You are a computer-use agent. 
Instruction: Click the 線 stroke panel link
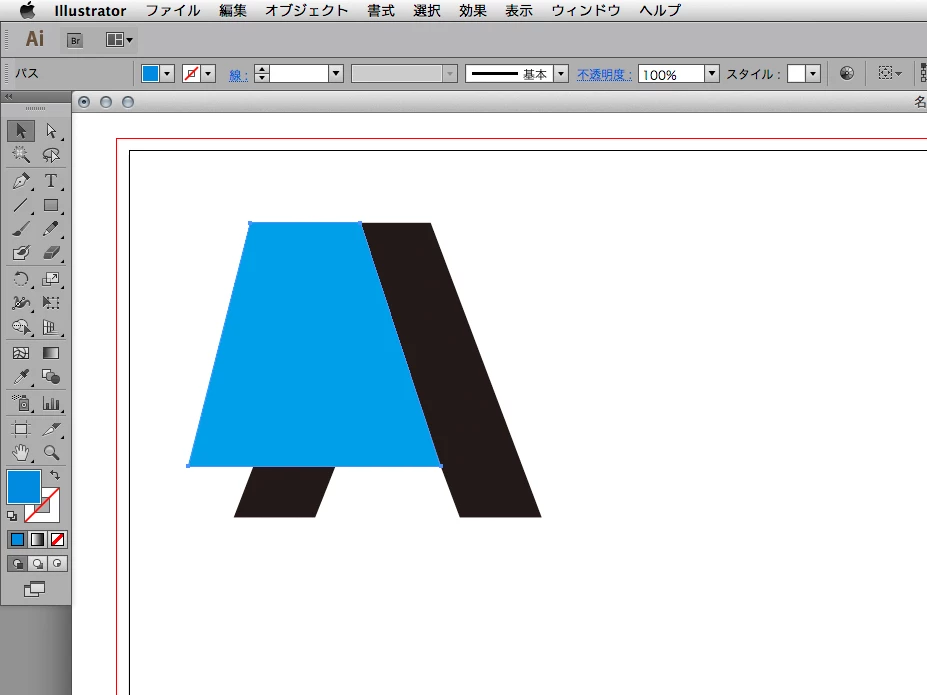coord(238,75)
